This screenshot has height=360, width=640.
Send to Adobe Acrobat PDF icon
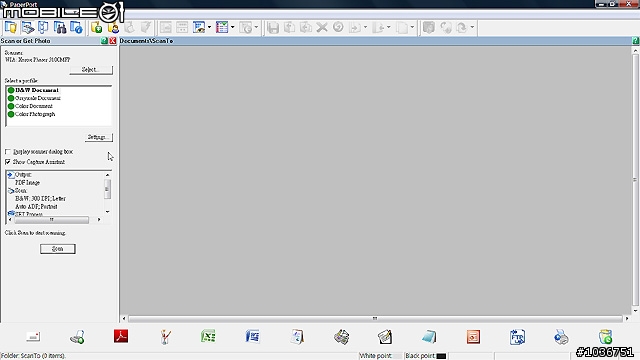click(x=121, y=336)
